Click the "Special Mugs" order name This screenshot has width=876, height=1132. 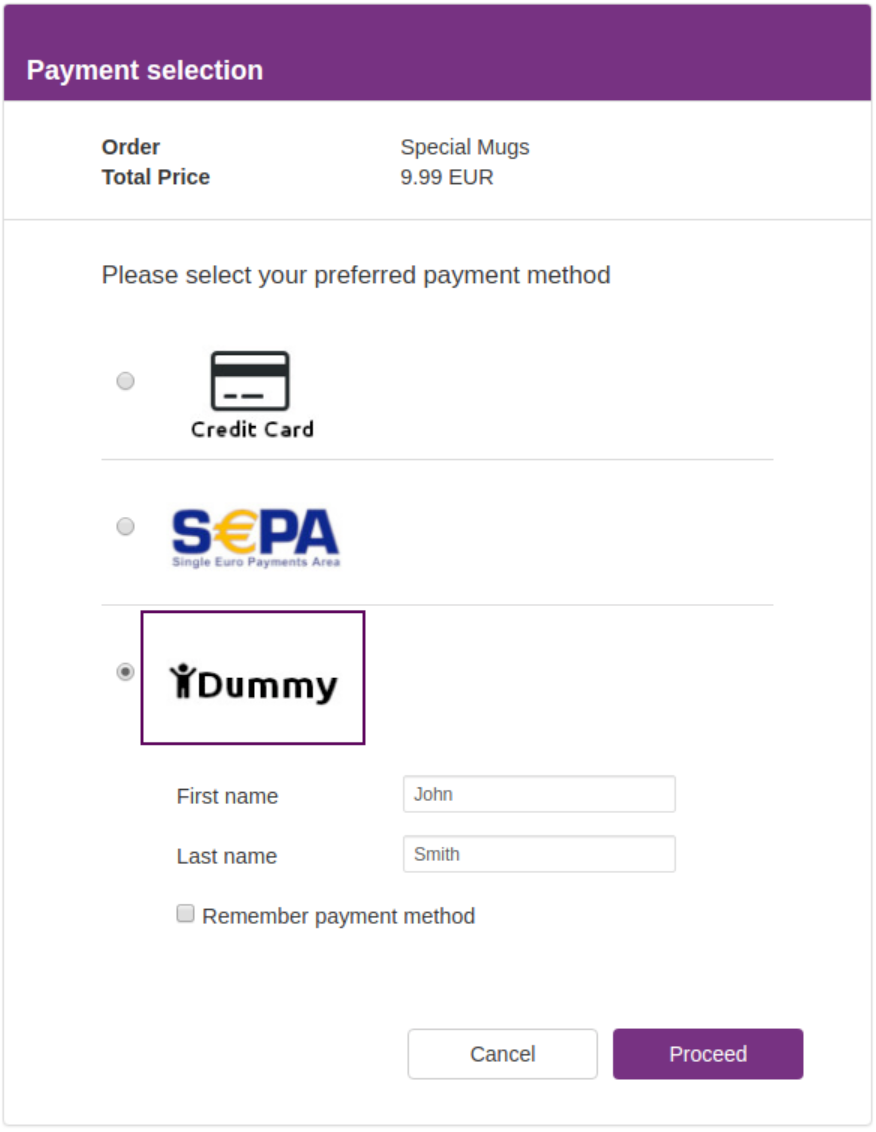pyautogui.click(x=465, y=147)
